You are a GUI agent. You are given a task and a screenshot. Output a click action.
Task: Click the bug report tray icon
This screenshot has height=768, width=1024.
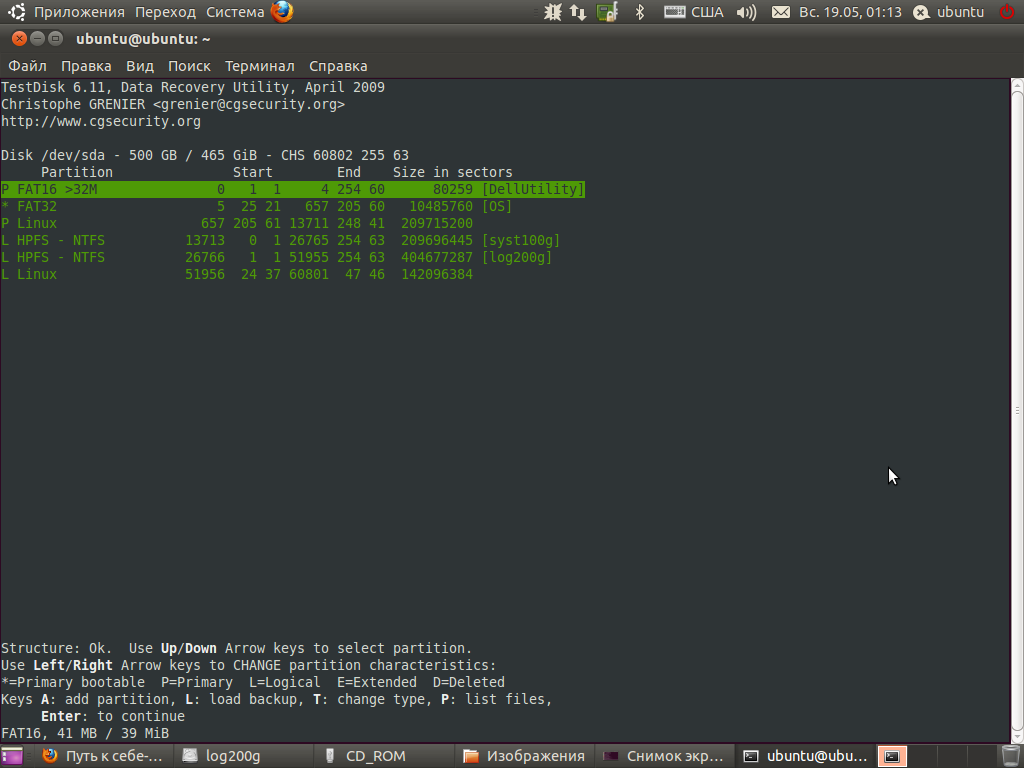click(553, 12)
